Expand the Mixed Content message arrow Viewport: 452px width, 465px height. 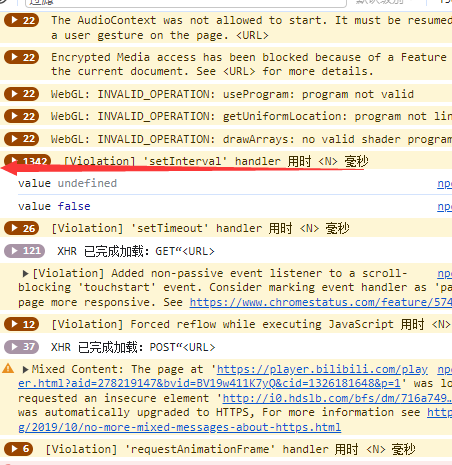click(25, 369)
